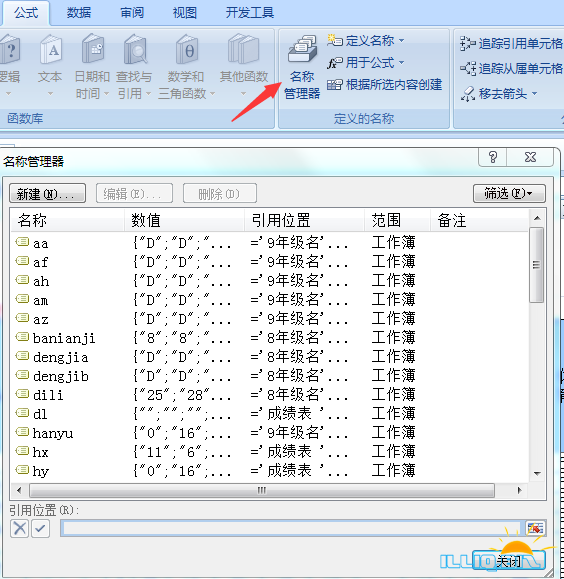Click the horizontal scrollbar right arrow
The width and height of the screenshot is (564, 579).
click(520, 491)
